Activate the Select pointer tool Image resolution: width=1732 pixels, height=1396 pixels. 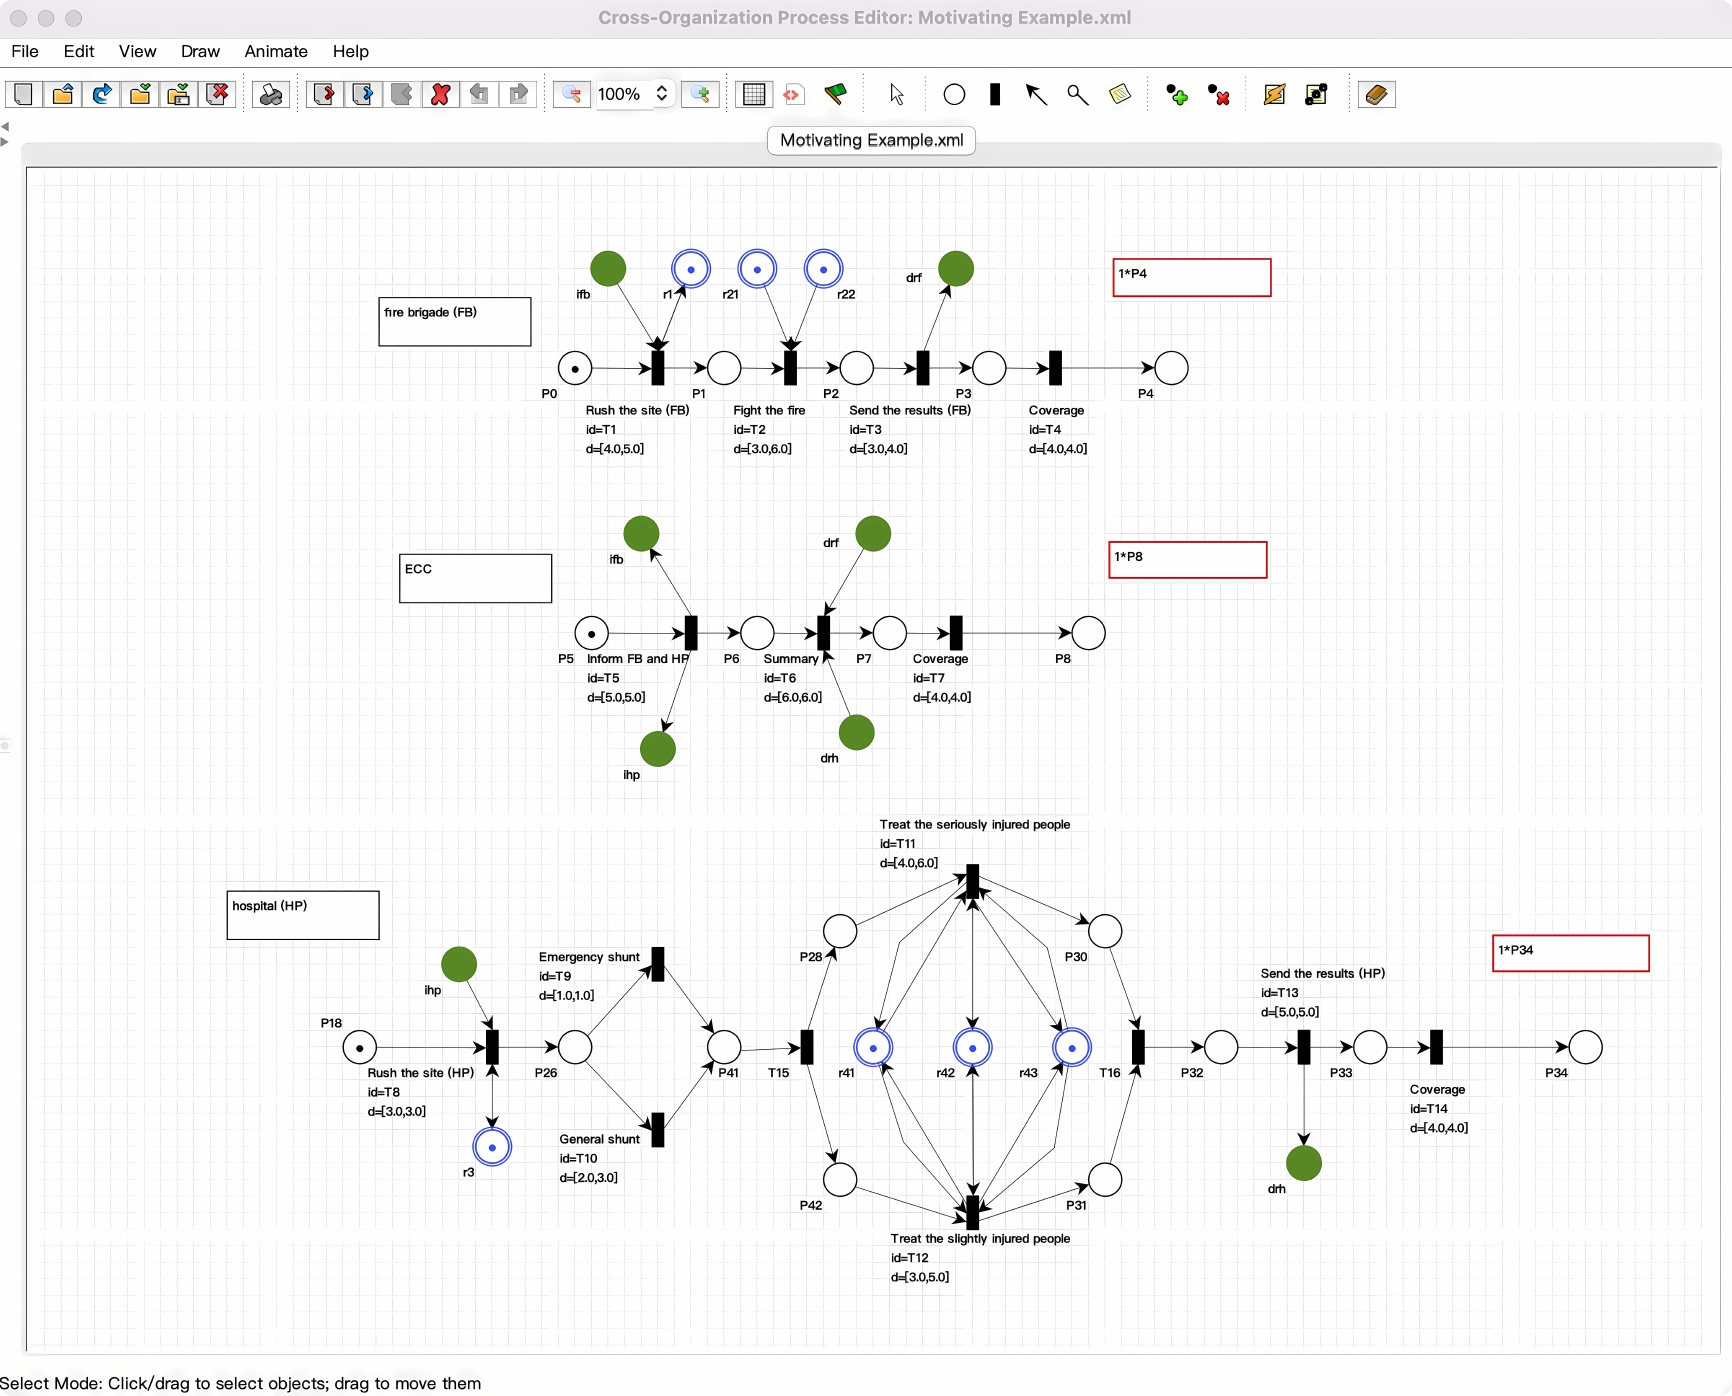coord(897,94)
